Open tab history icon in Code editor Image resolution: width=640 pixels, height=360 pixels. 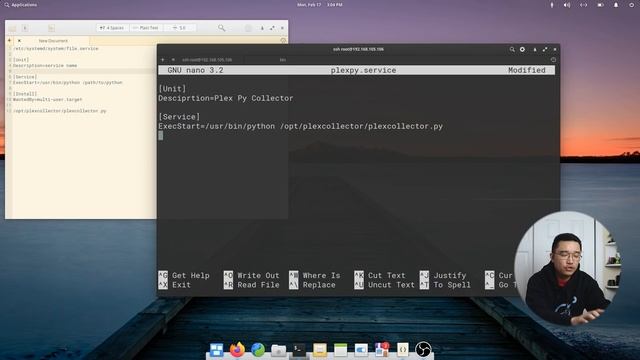click(x=283, y=40)
